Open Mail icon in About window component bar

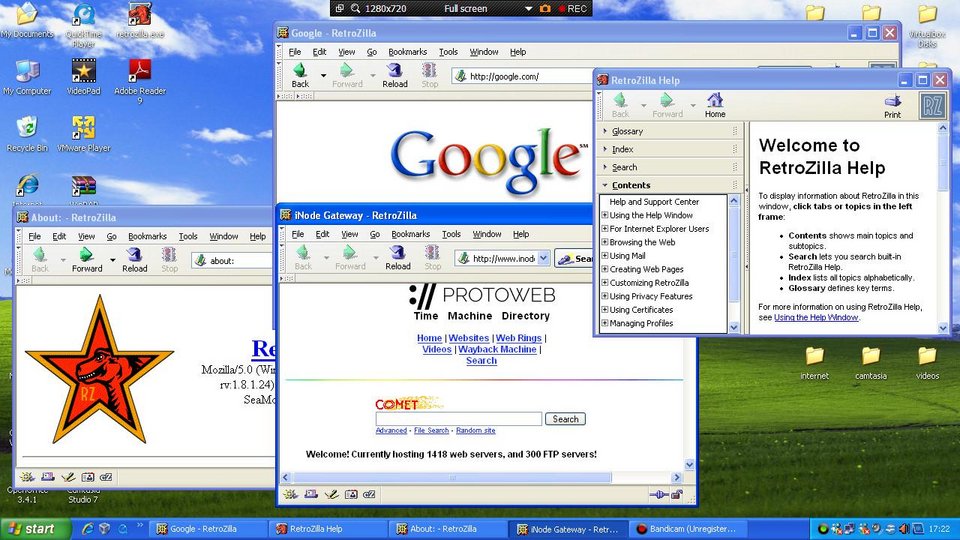coord(48,477)
